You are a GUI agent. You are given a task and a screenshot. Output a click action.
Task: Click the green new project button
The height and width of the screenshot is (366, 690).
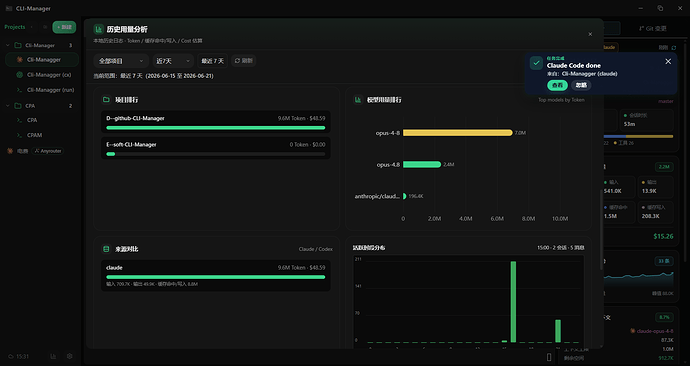click(x=64, y=27)
